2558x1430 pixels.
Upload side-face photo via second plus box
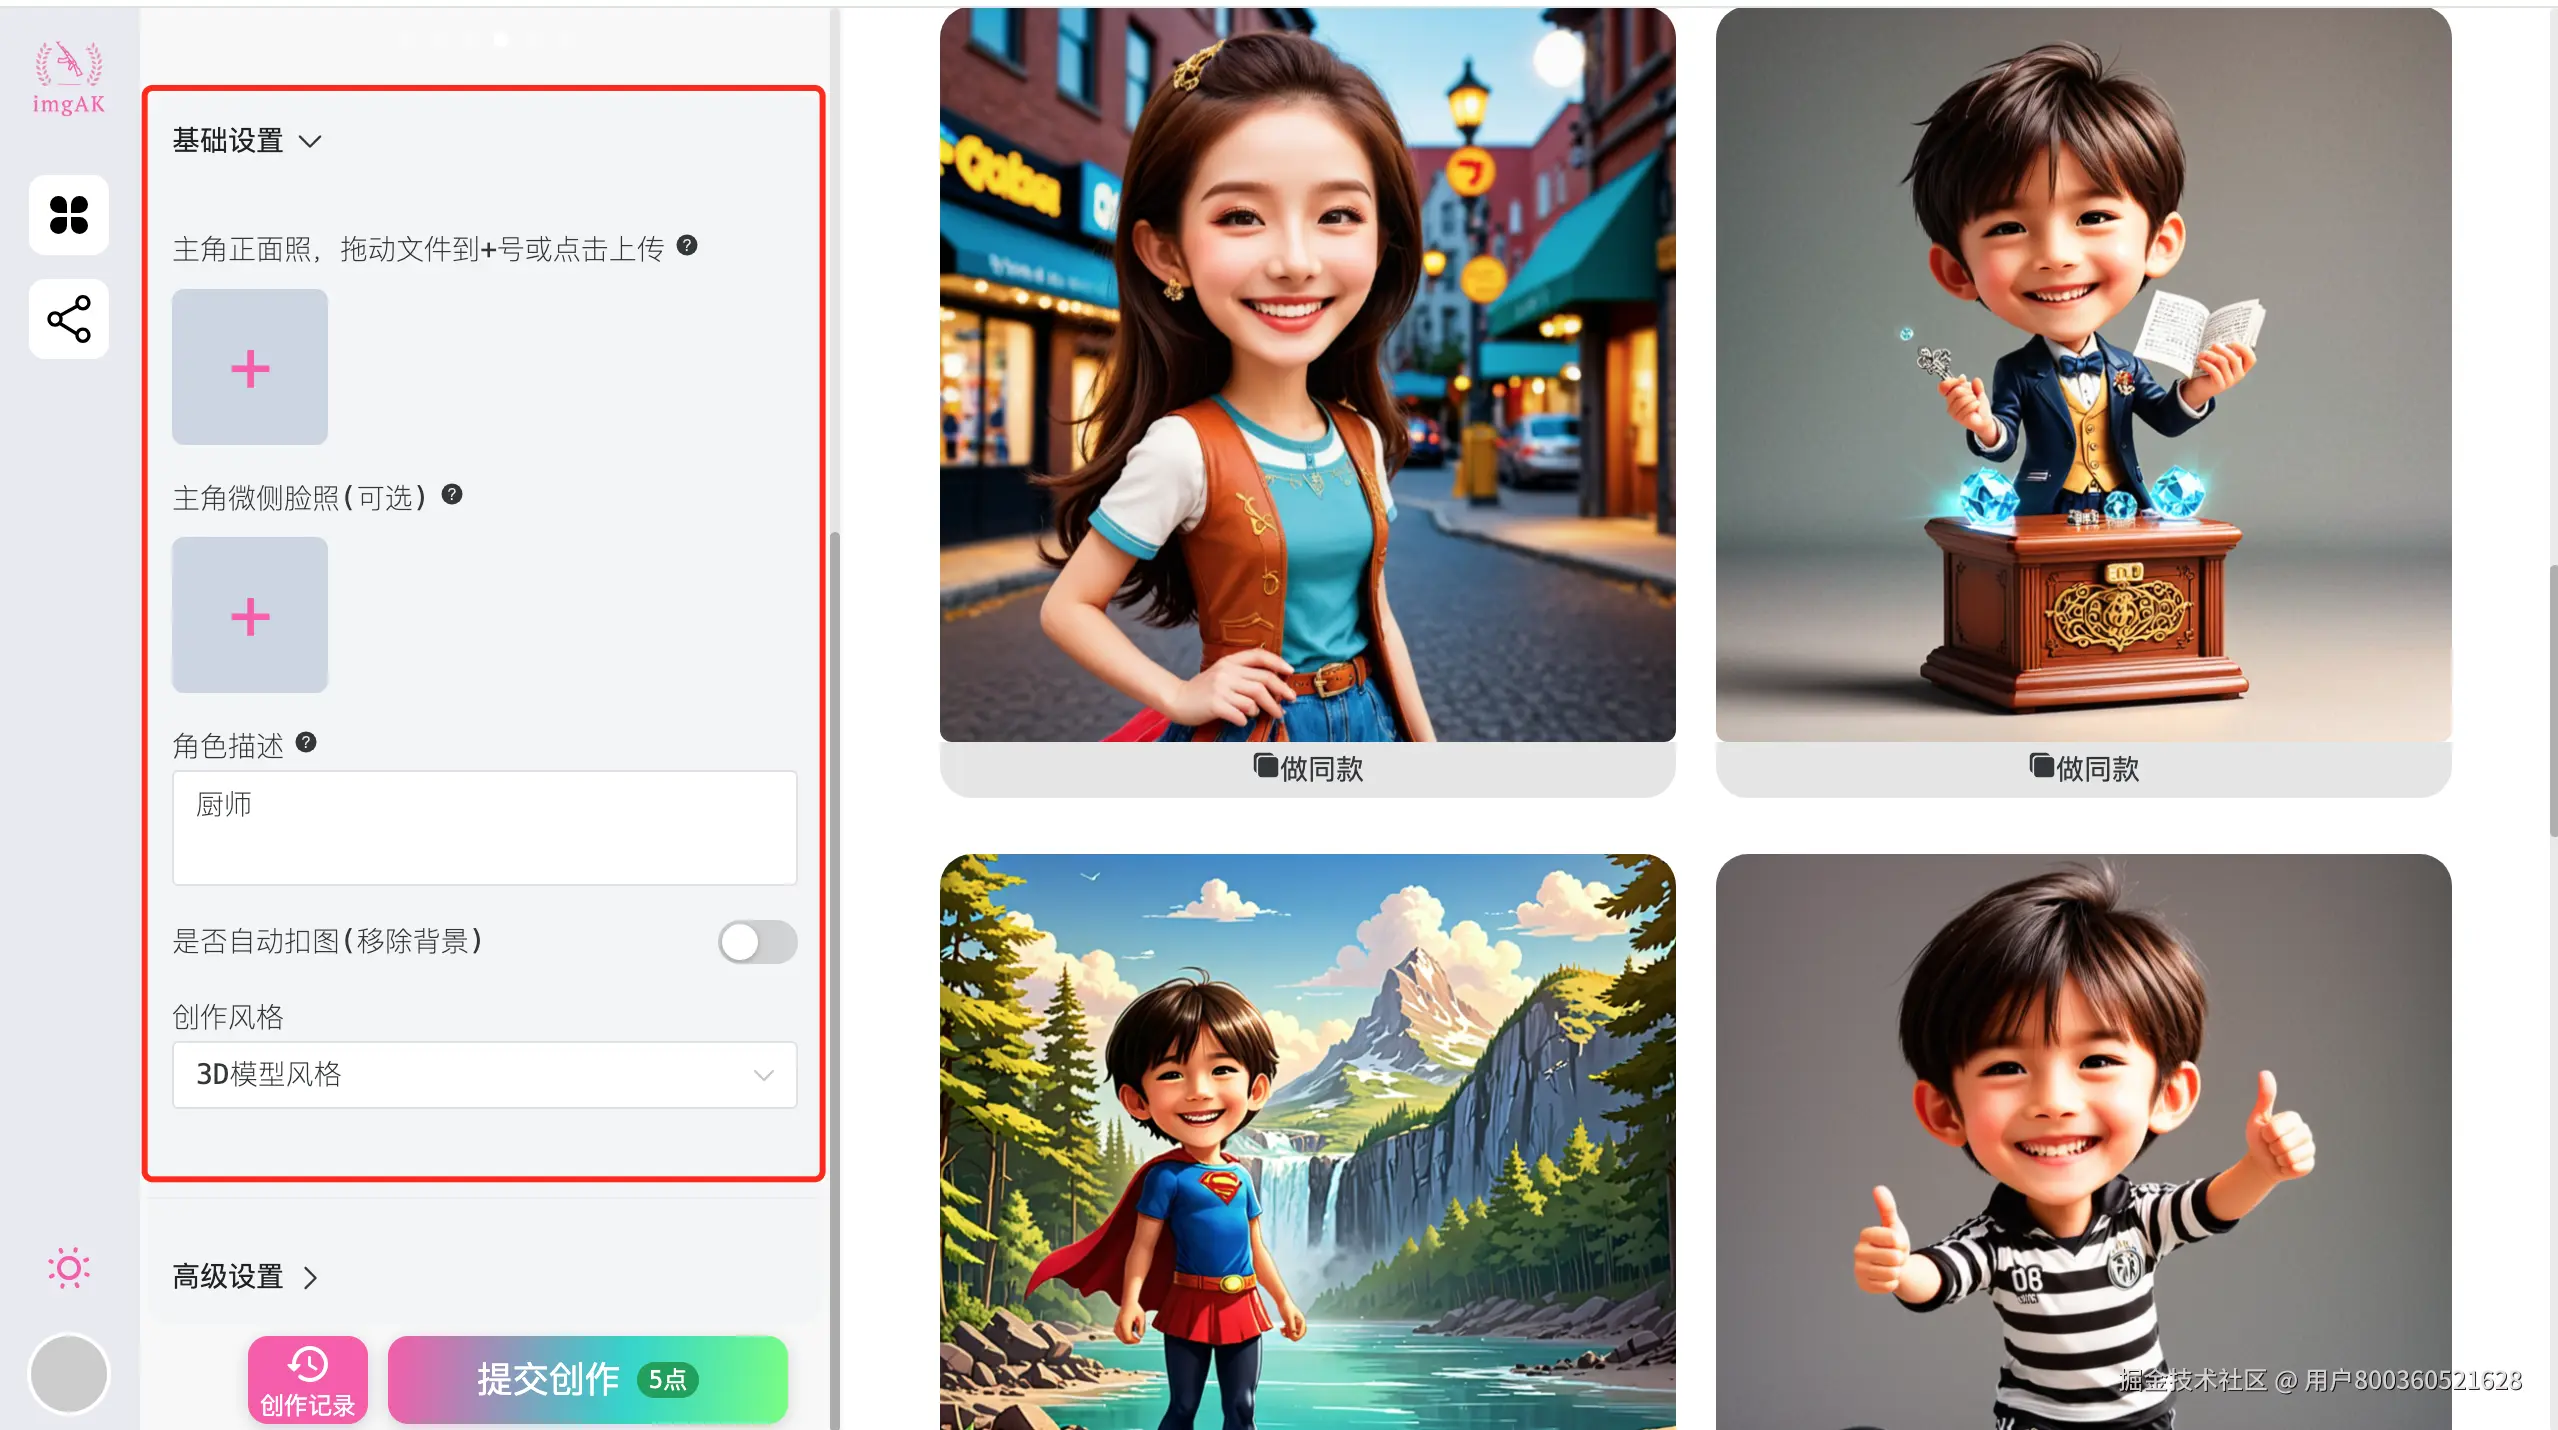(250, 615)
